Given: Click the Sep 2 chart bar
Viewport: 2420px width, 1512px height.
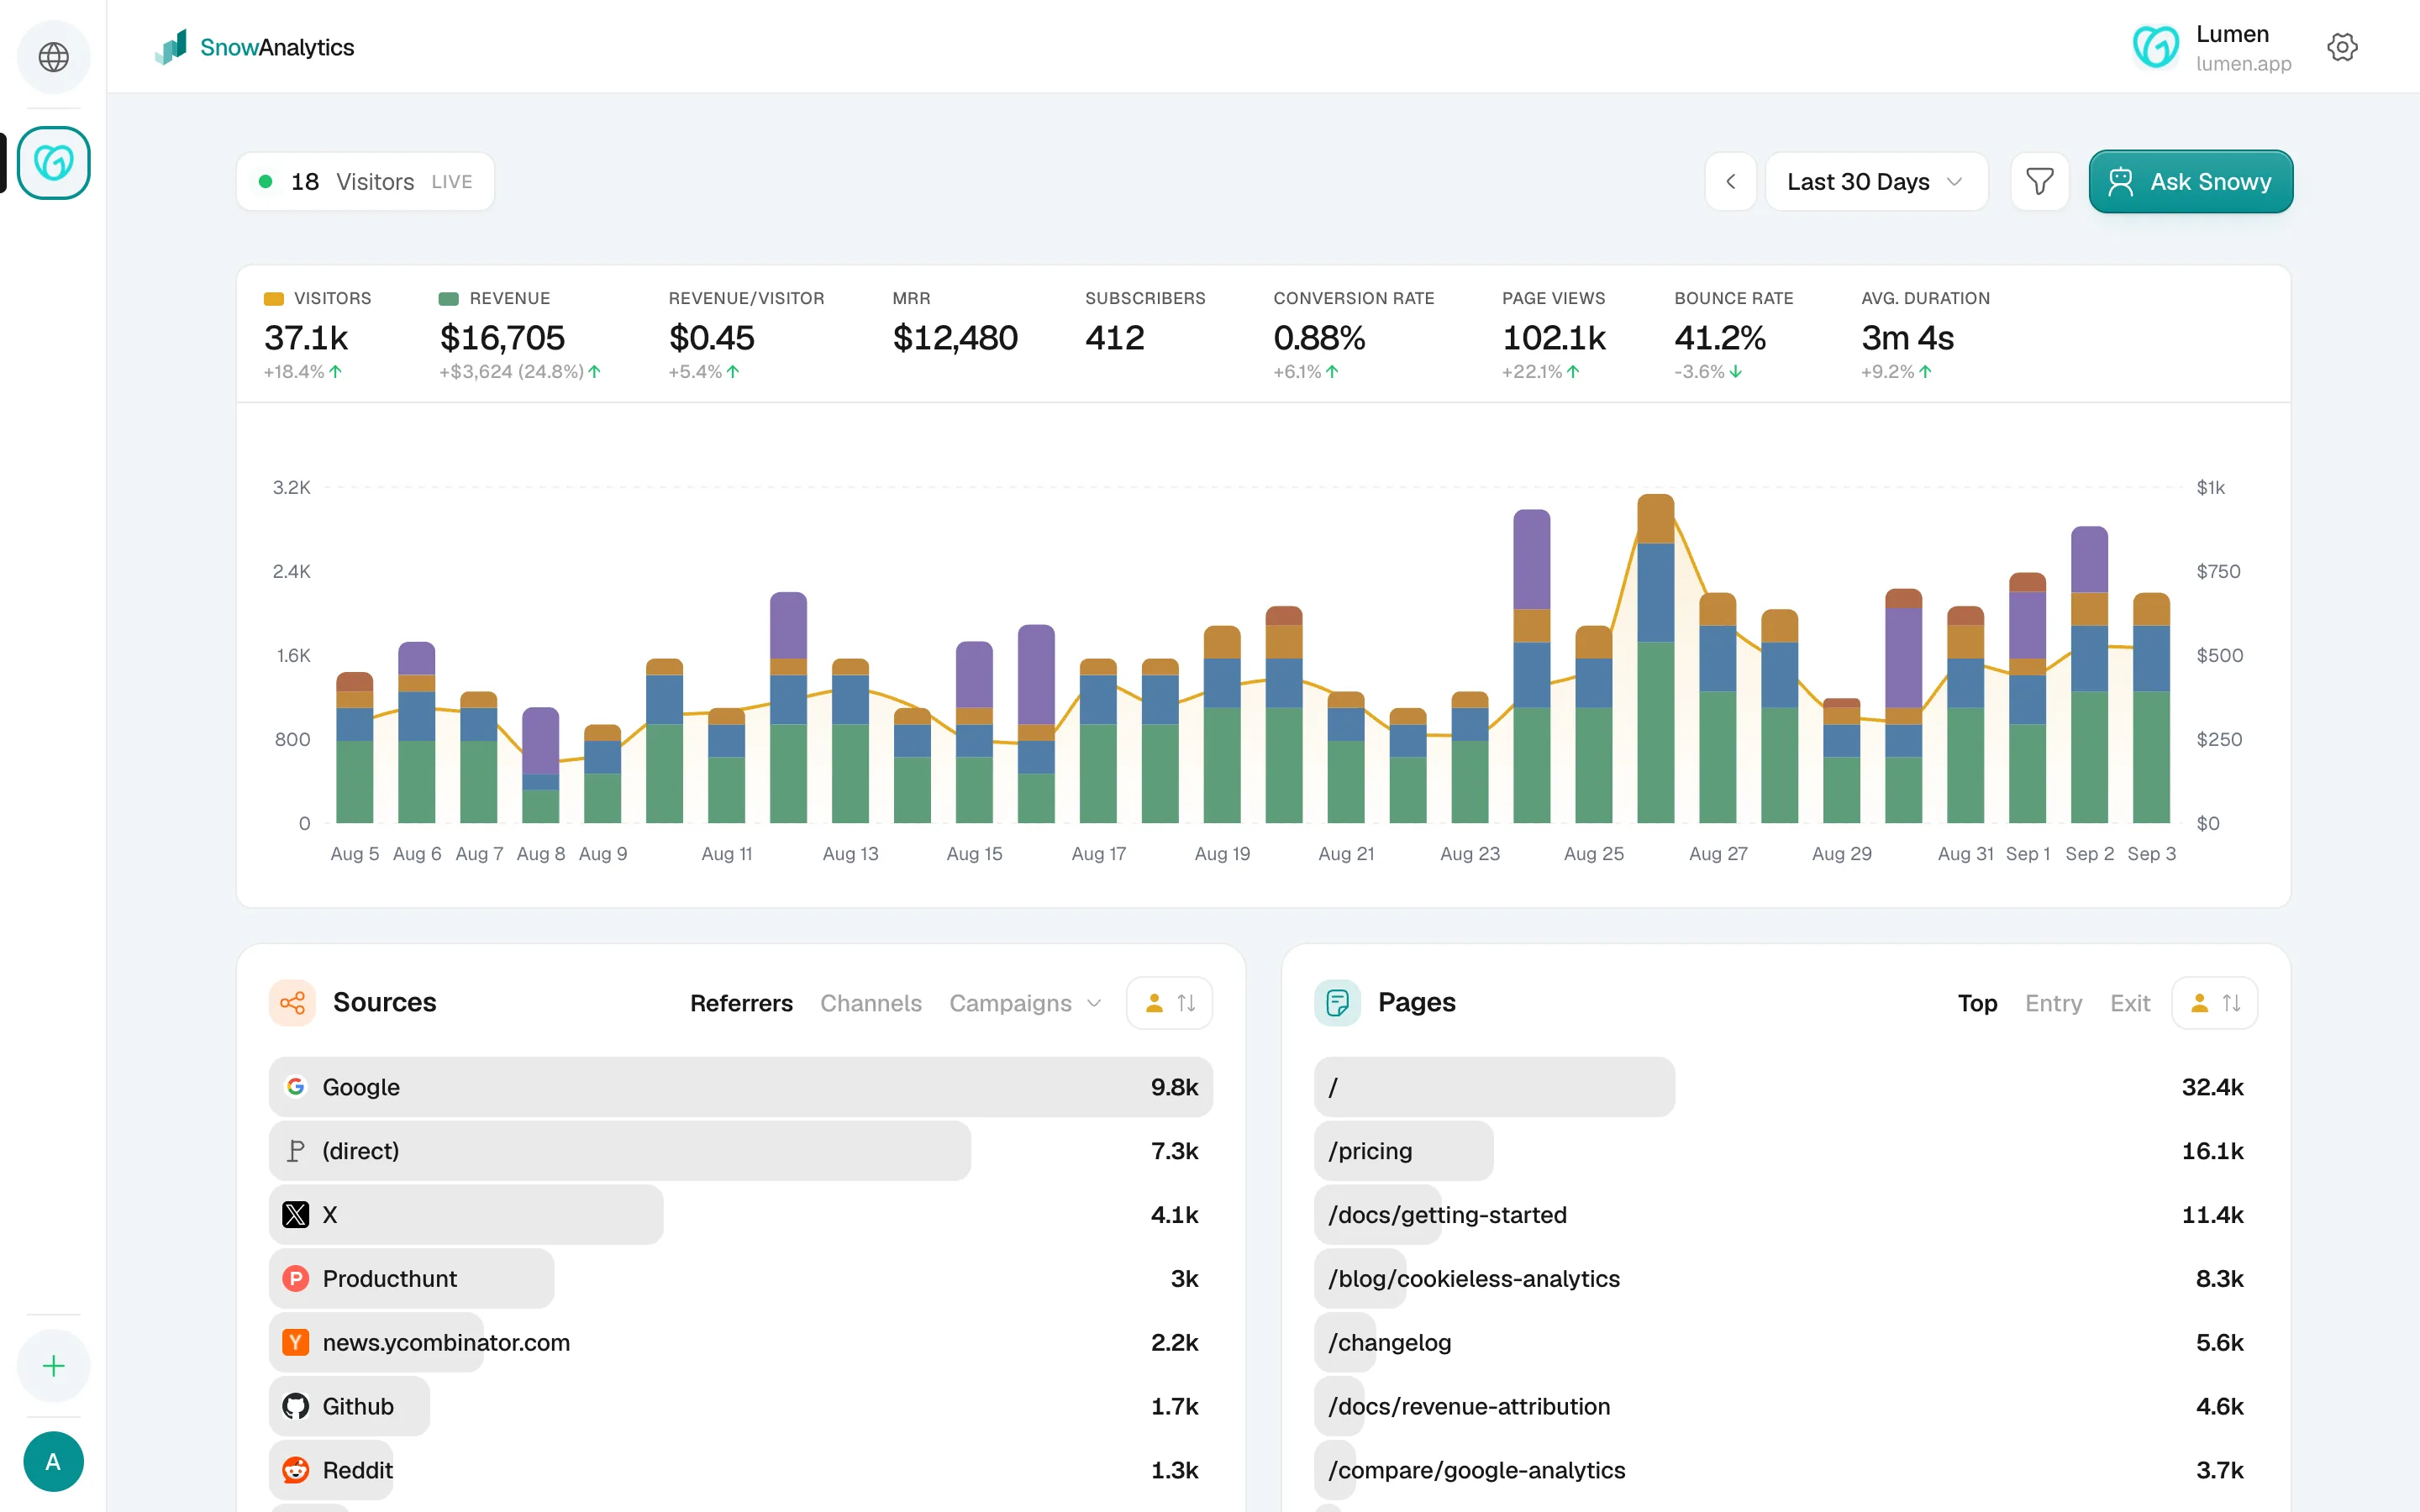Looking at the screenshot, I should (x=2089, y=675).
